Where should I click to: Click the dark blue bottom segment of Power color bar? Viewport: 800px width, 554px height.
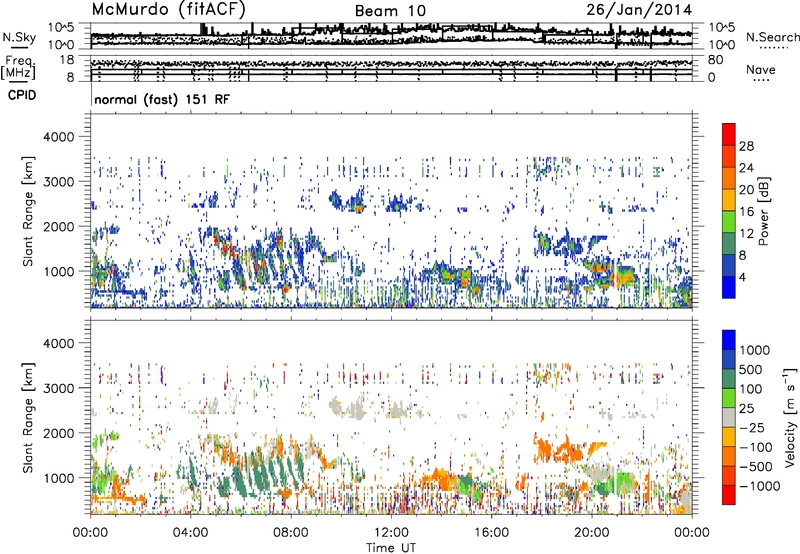pos(729,287)
